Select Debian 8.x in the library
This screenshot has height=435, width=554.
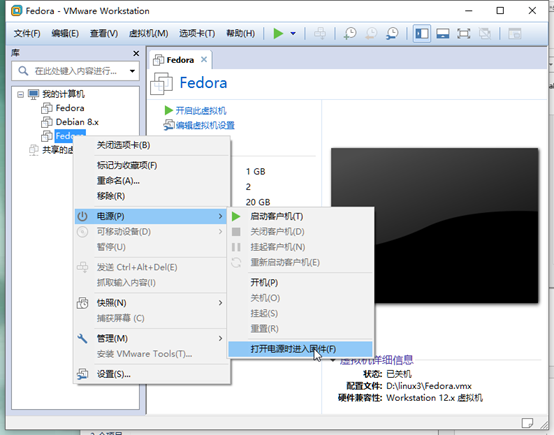click(x=77, y=122)
